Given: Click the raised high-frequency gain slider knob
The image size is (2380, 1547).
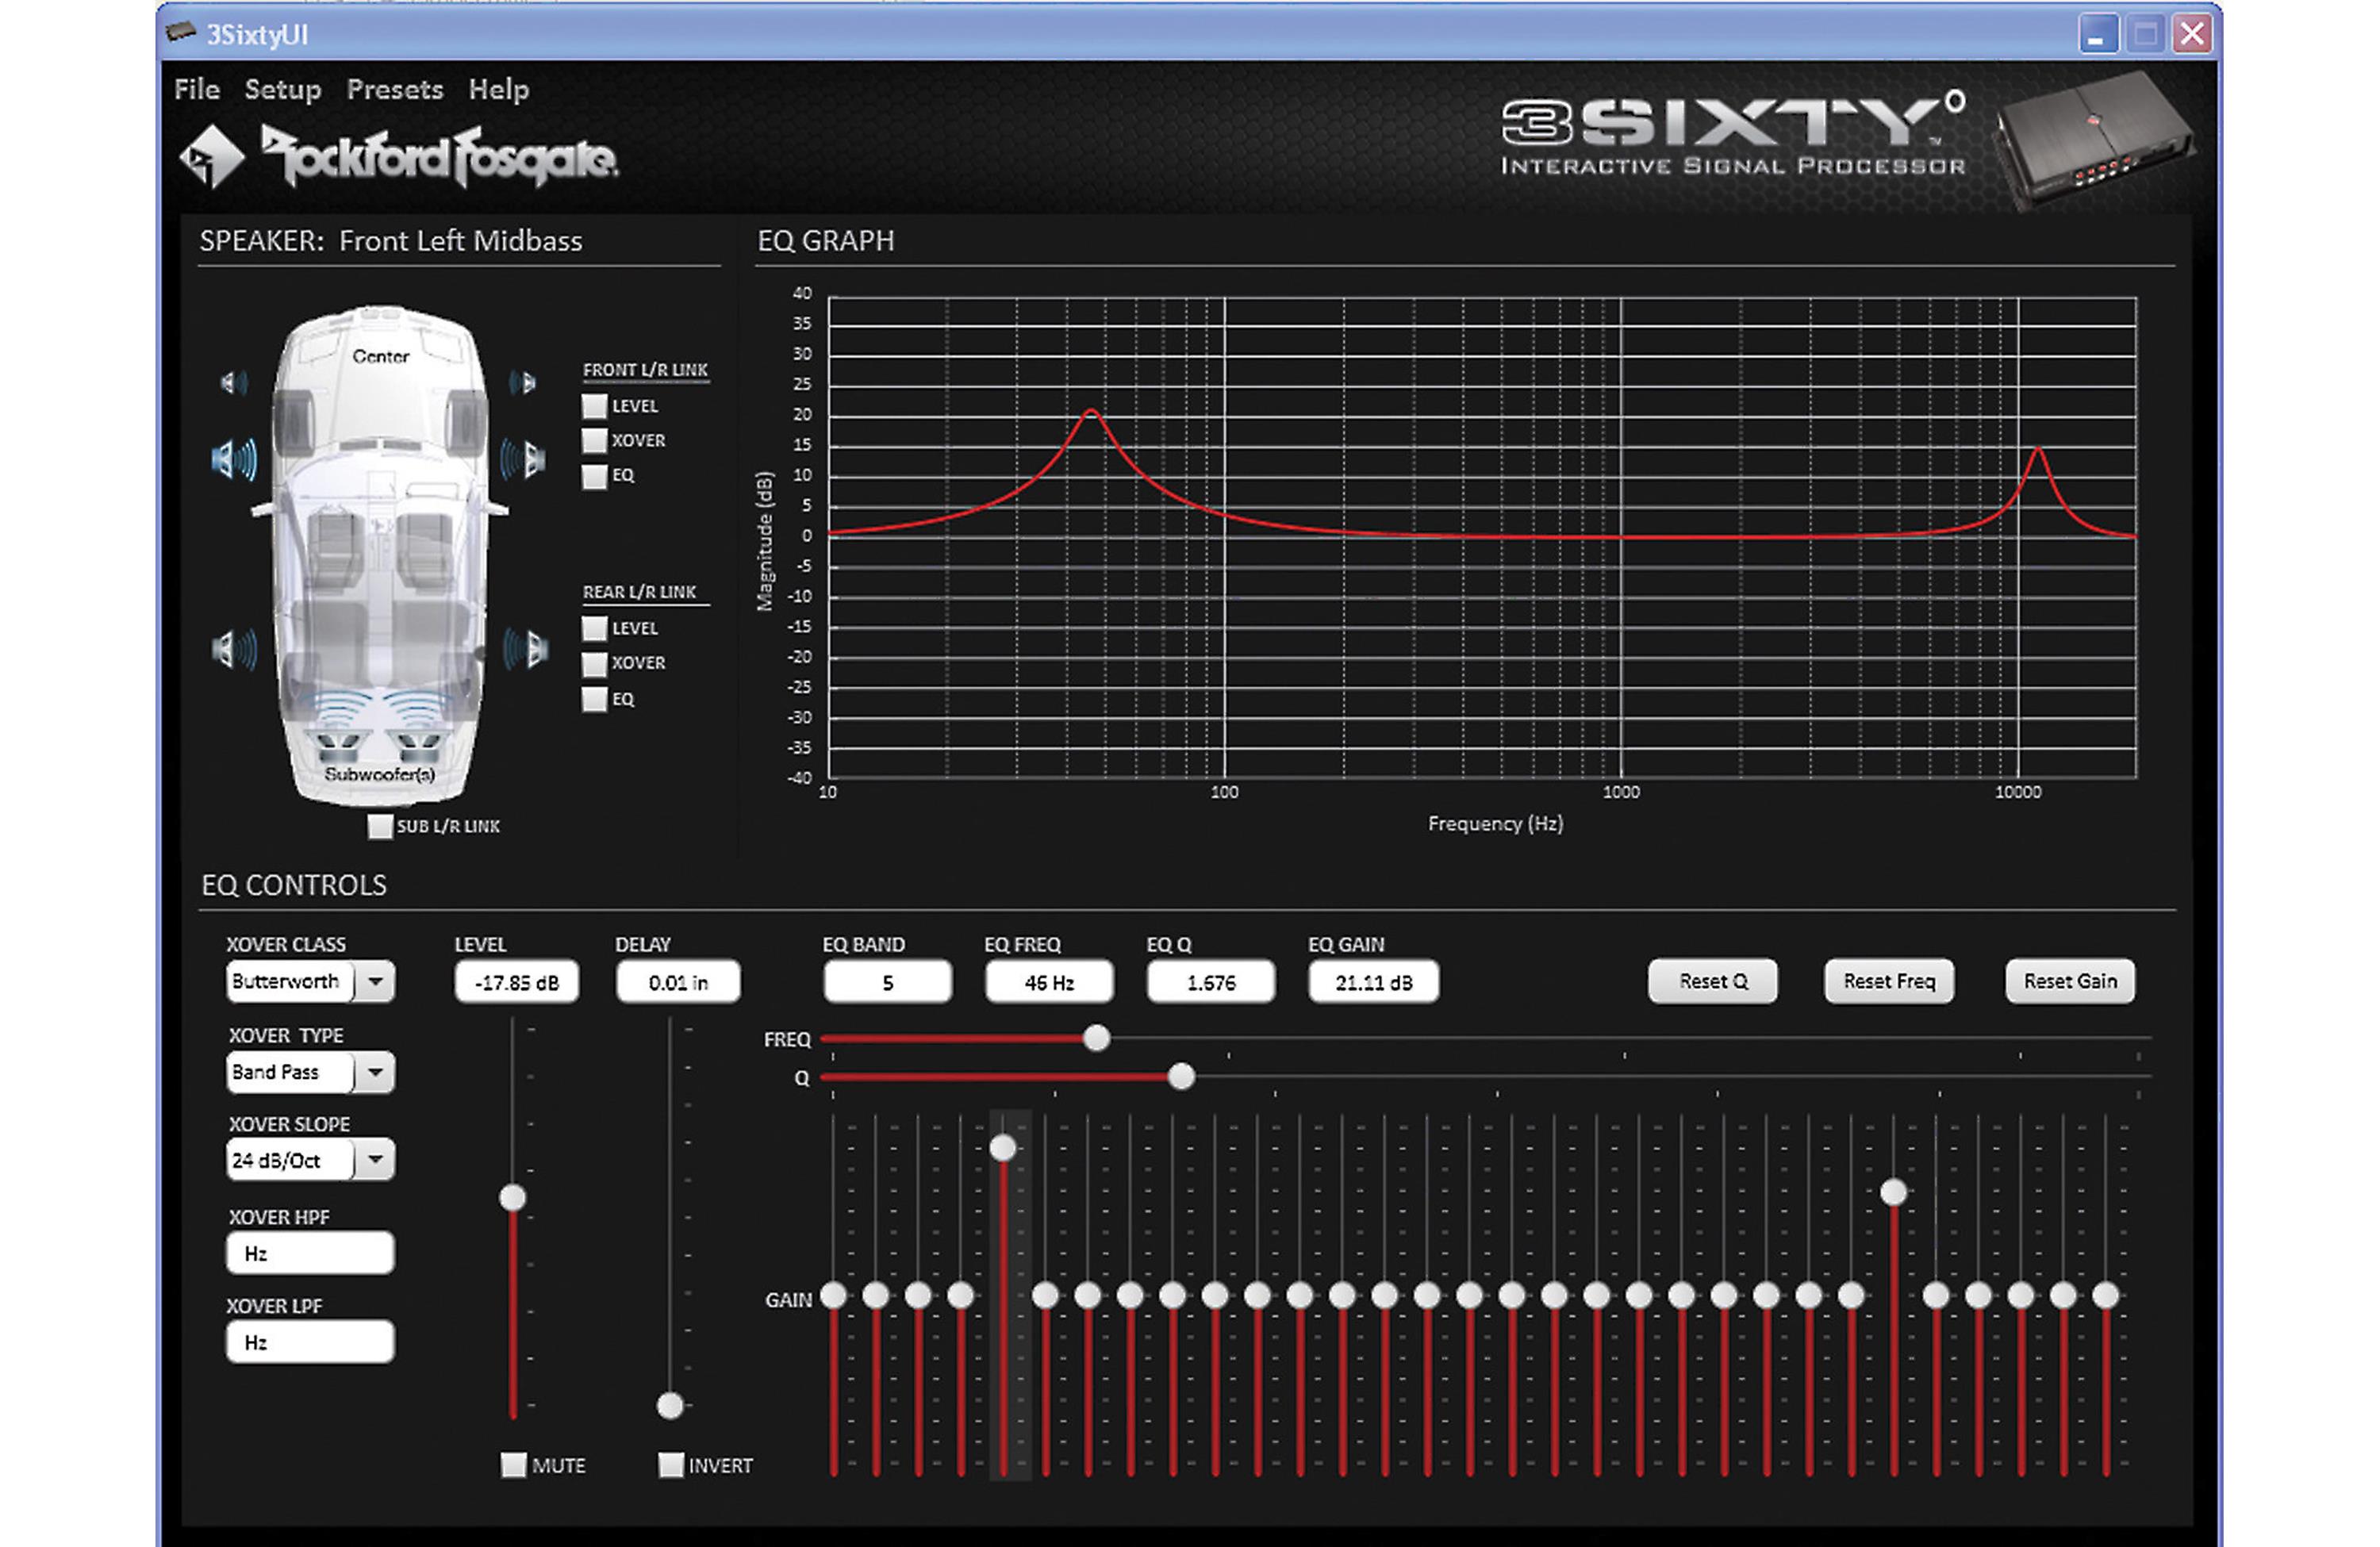Looking at the screenshot, I should point(1893,1192).
